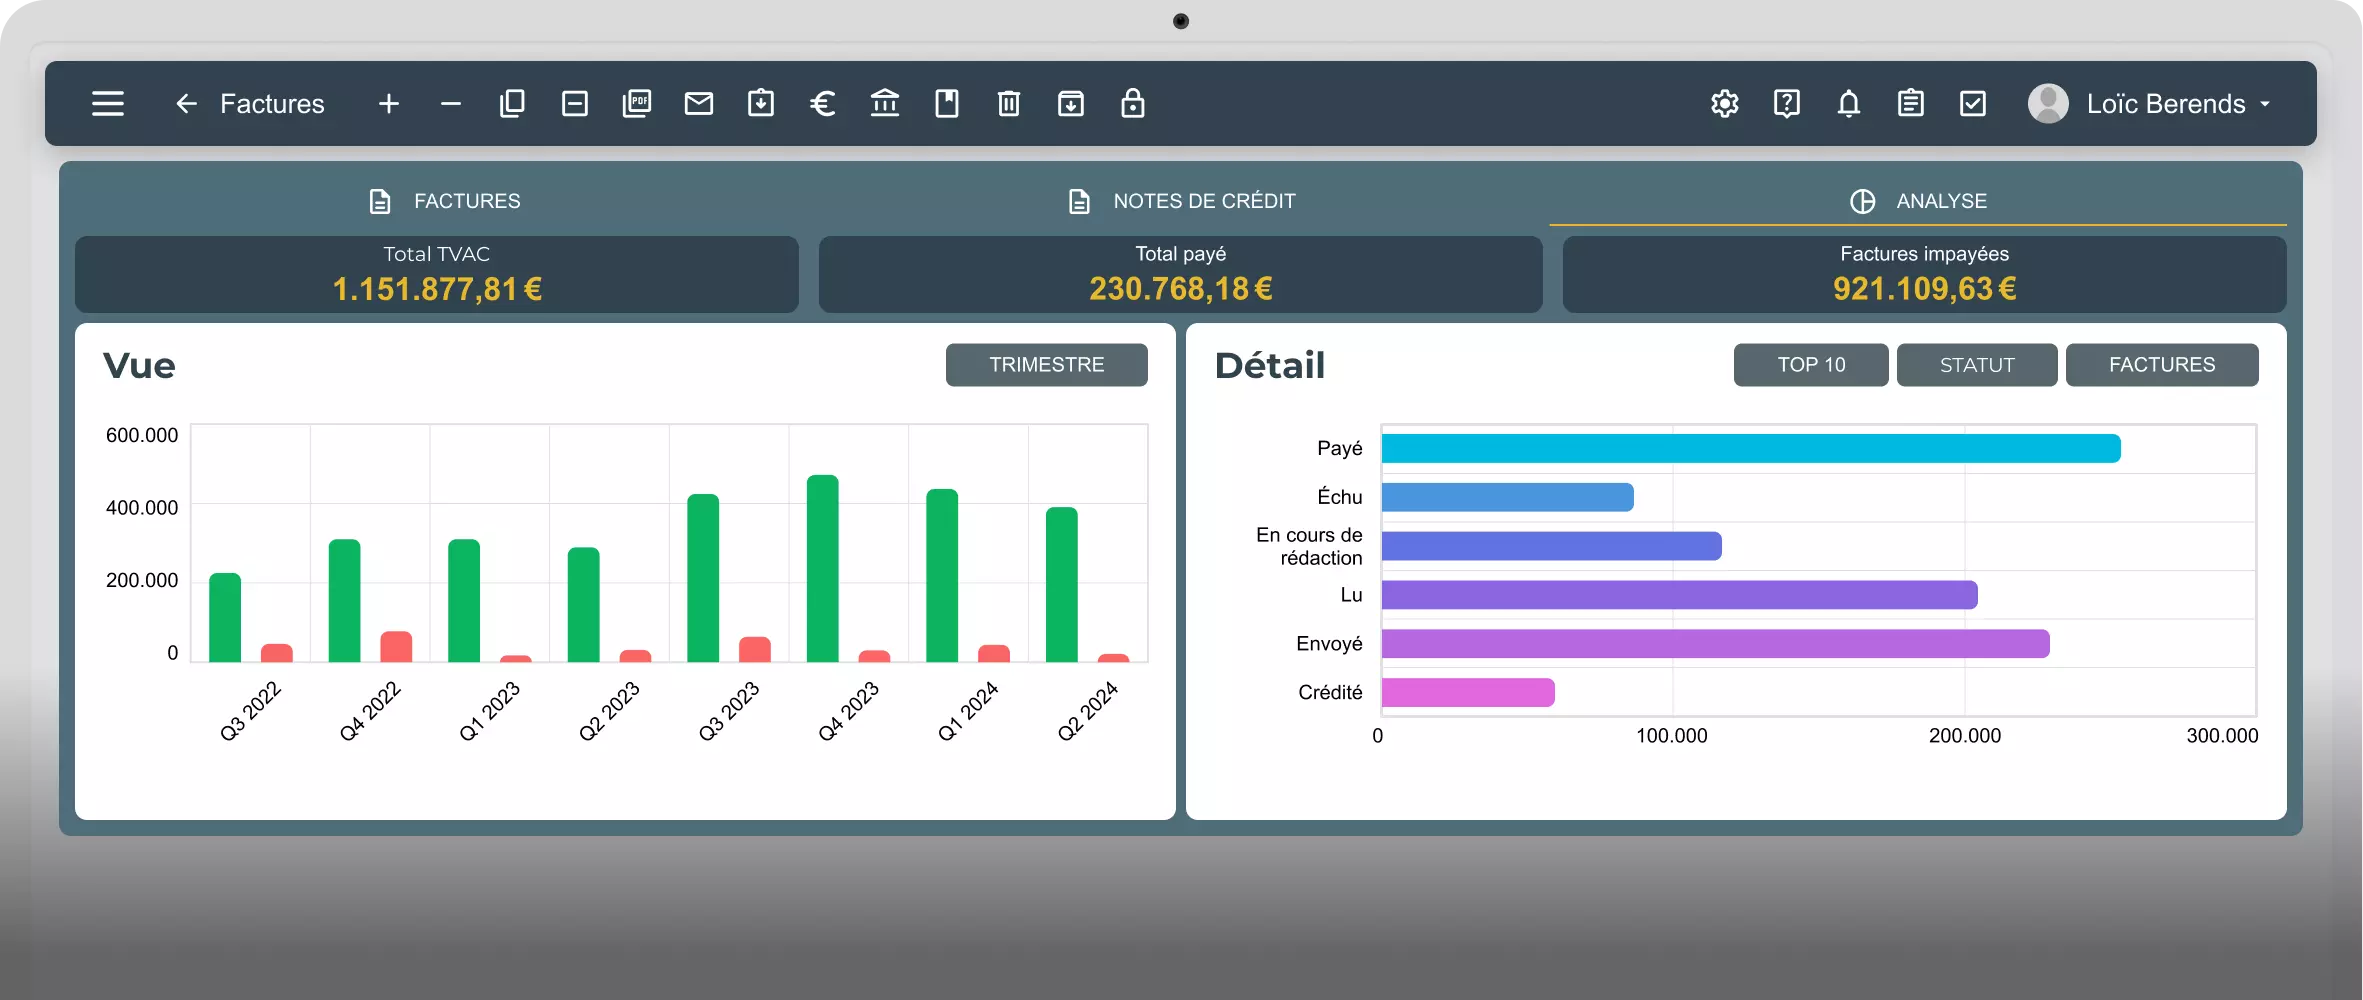Screen dimensions: 2363x1000
Task: Open settings gear icon
Action: pyautogui.click(x=1725, y=104)
